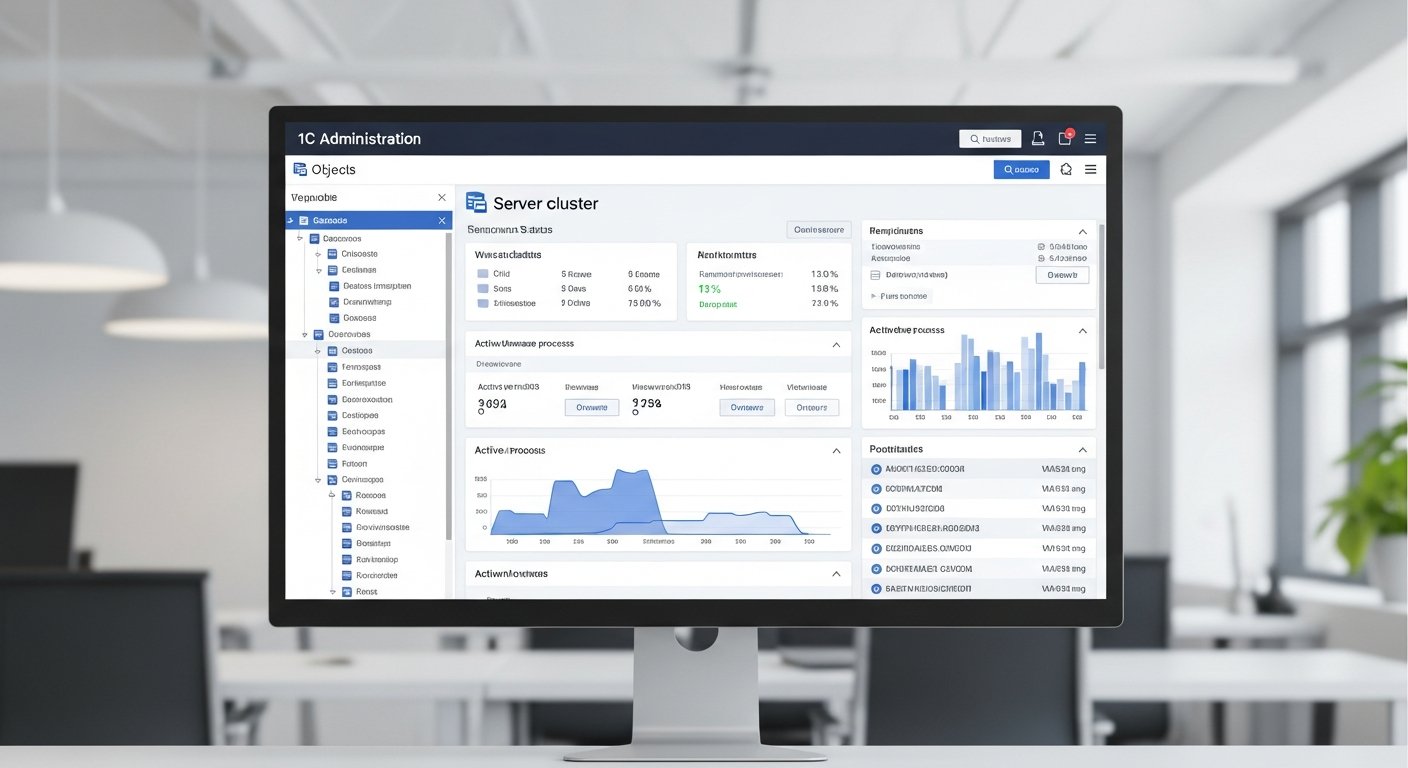Collapse the 'Caocvoos' tree node
Screen dimensions: 1408x768
click(x=299, y=239)
